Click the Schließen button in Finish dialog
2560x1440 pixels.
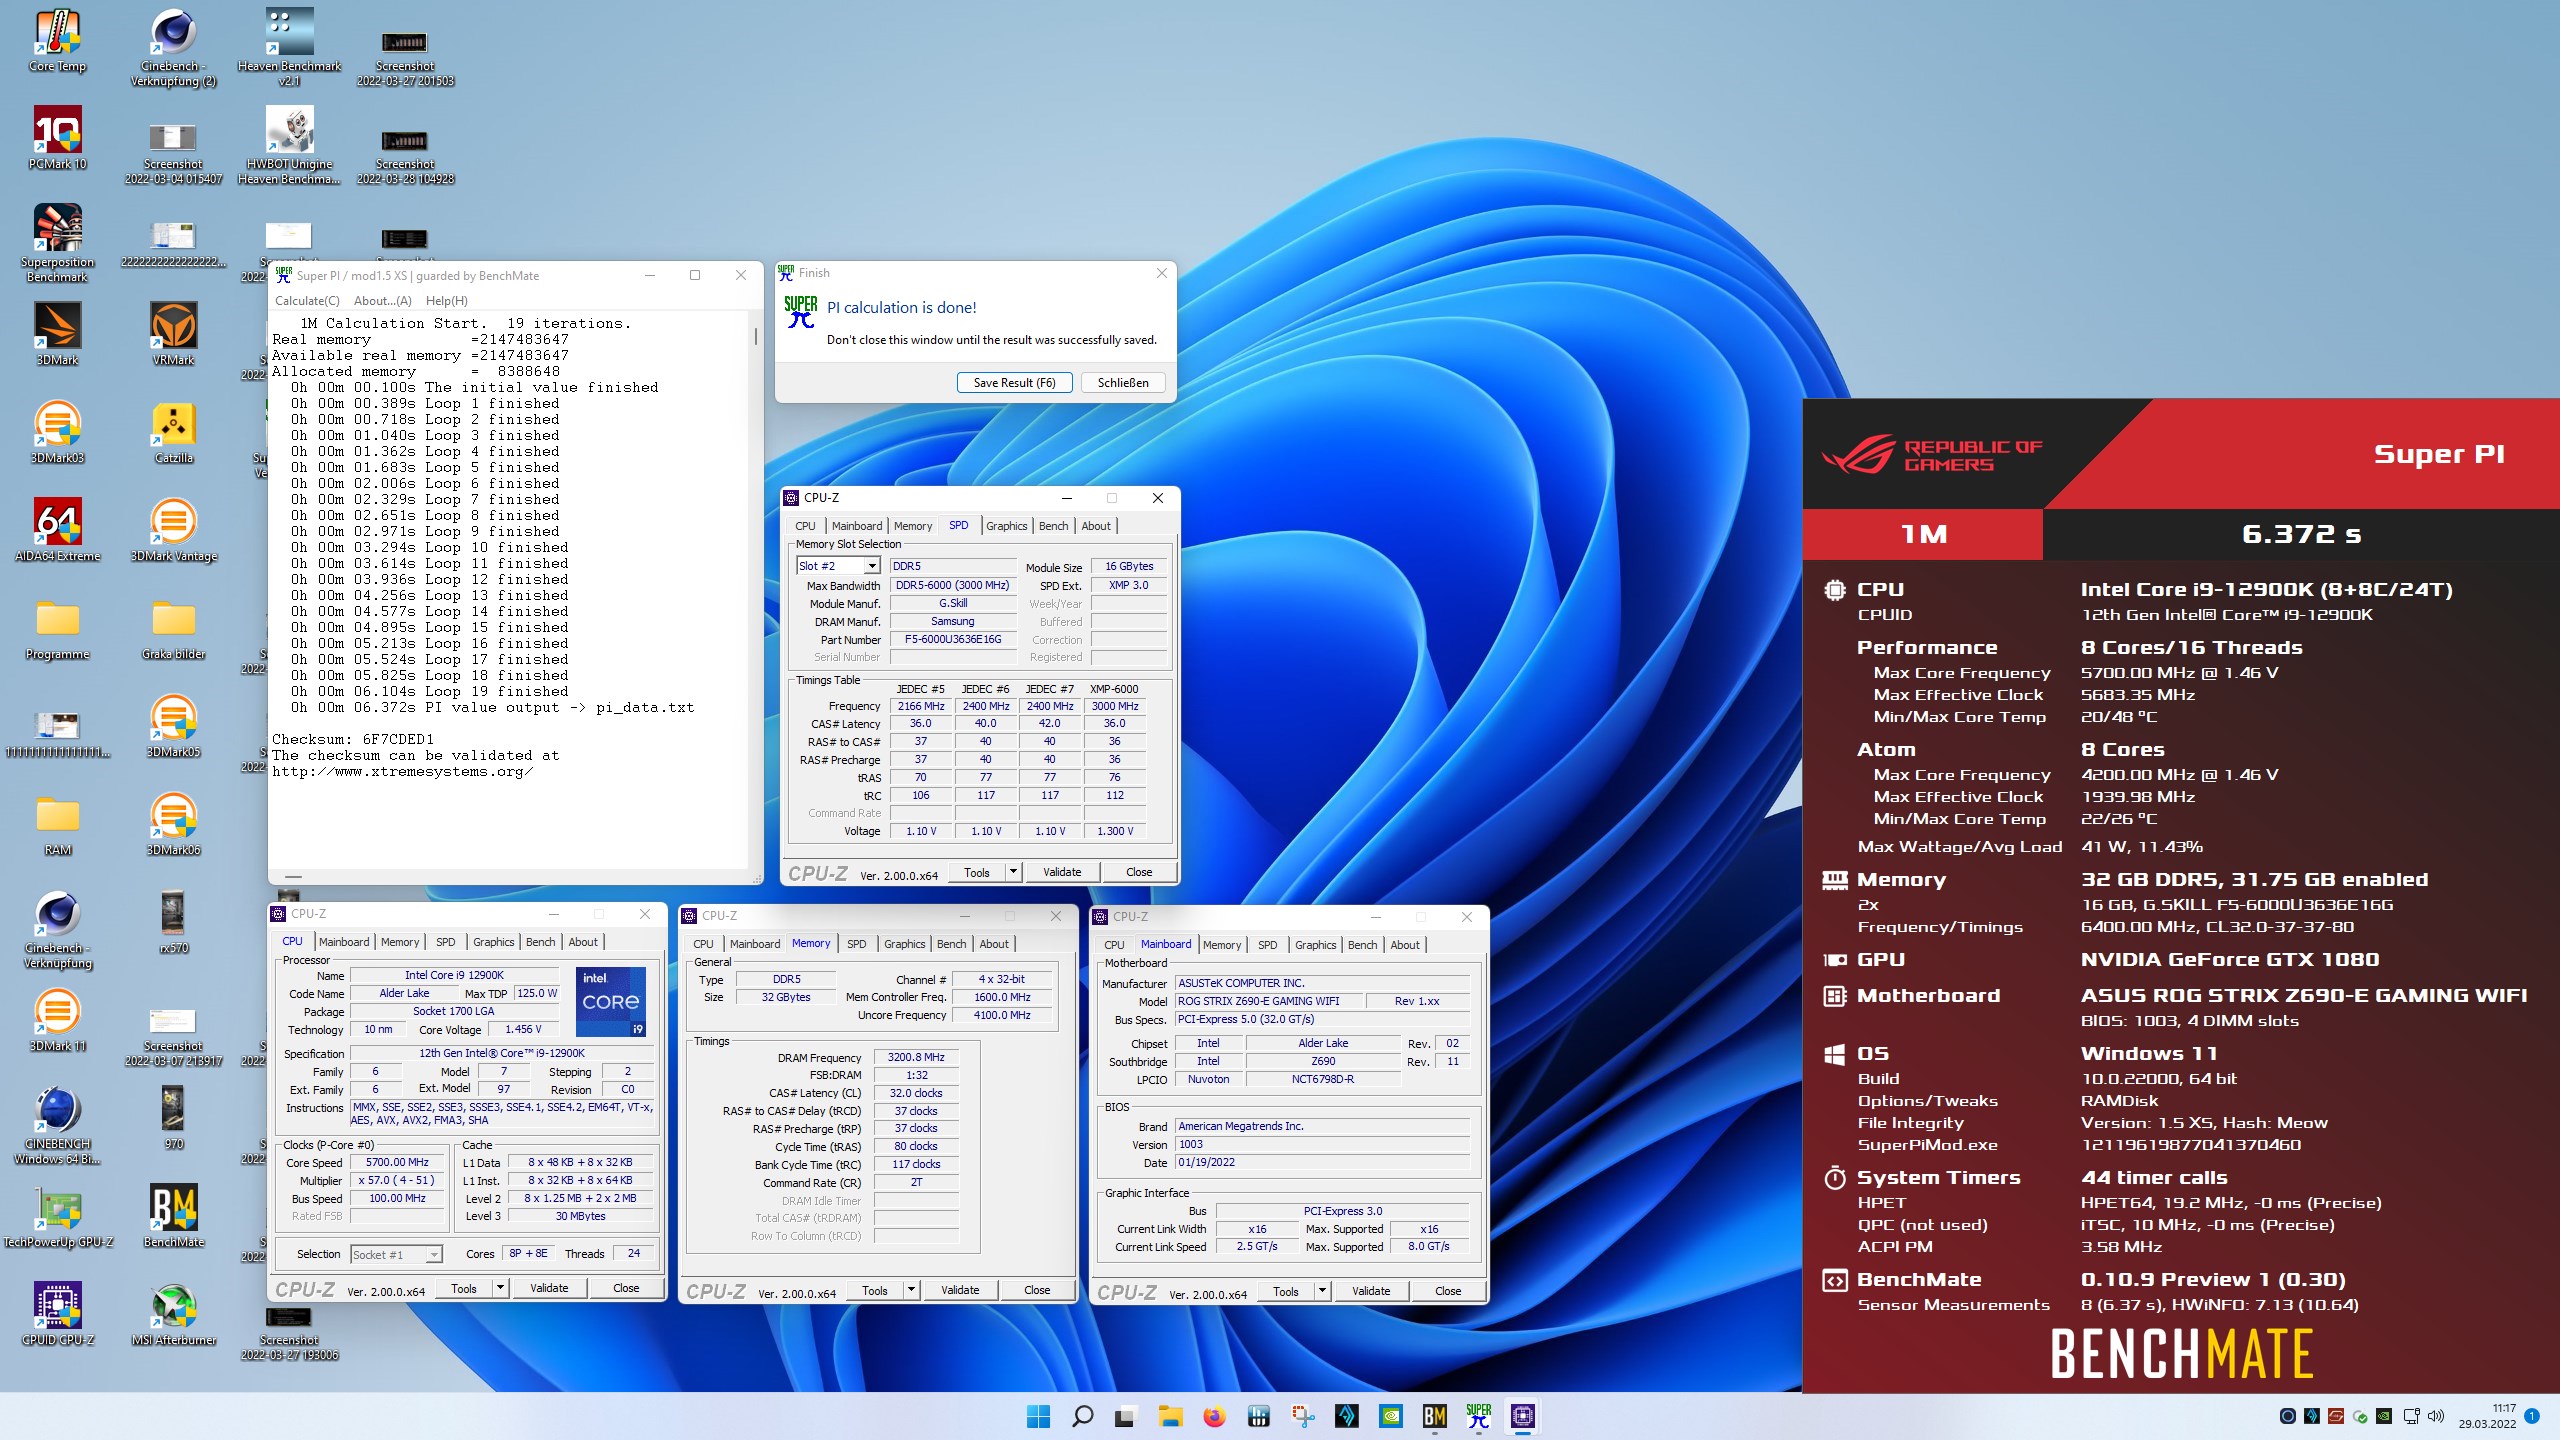[1123, 383]
